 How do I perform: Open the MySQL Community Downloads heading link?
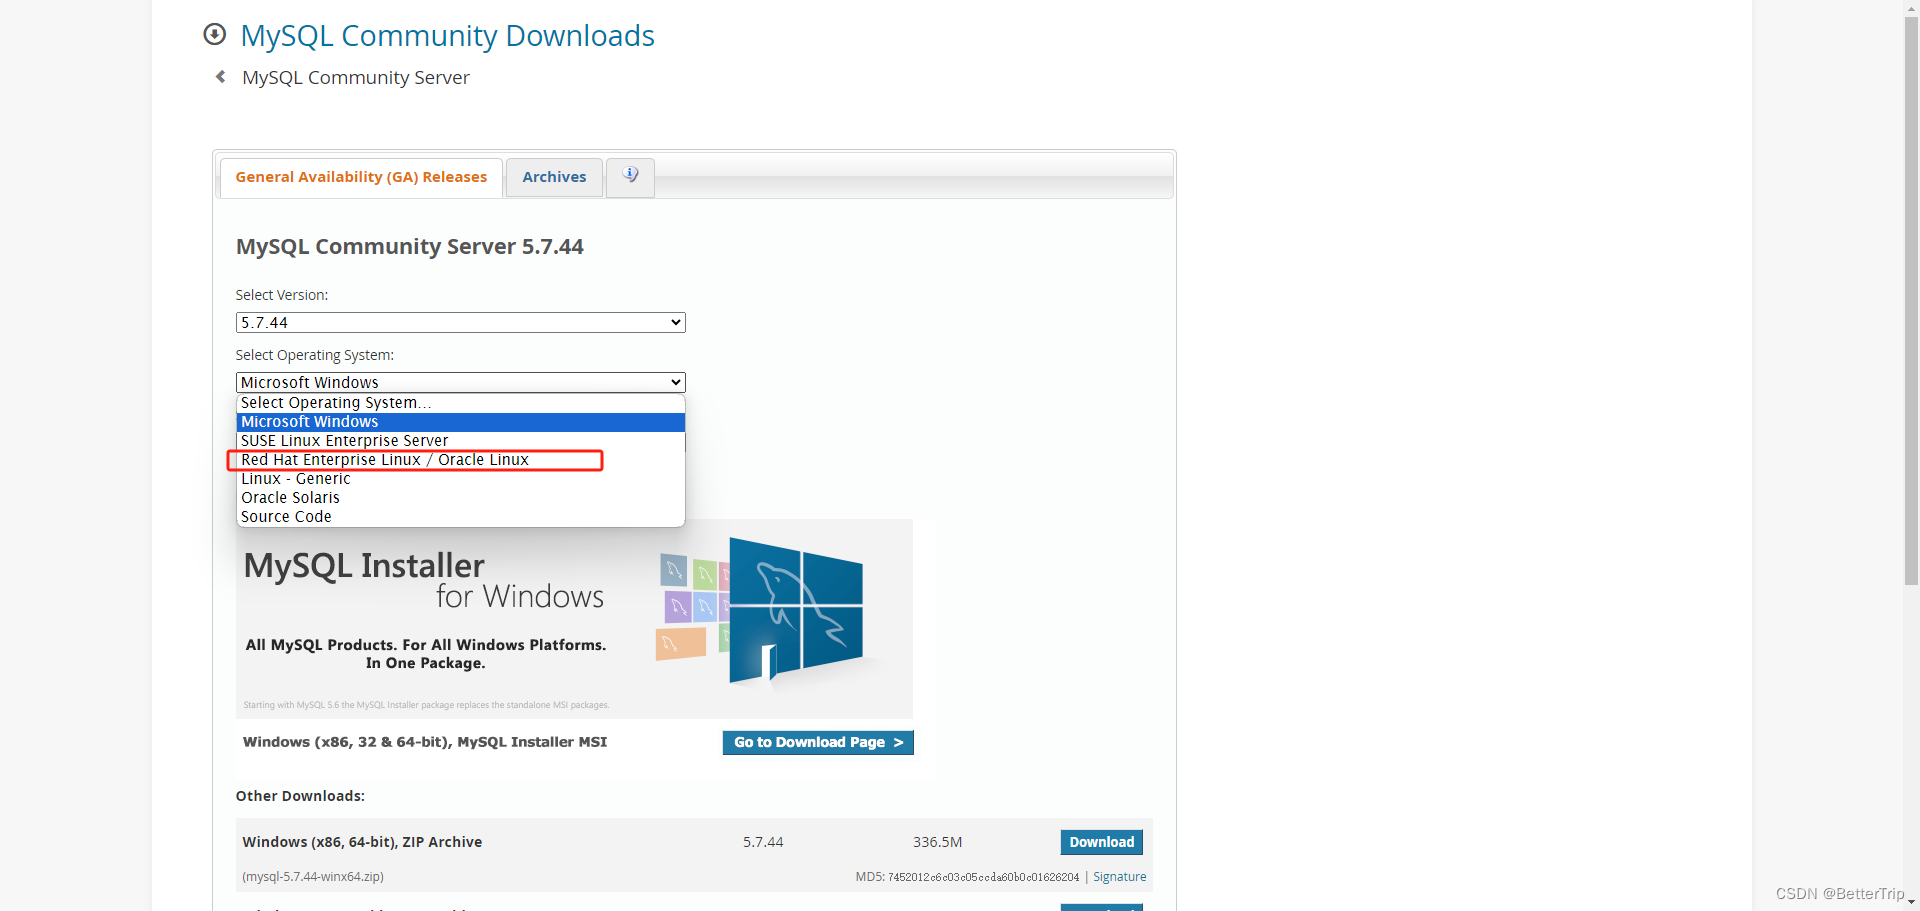tap(447, 36)
